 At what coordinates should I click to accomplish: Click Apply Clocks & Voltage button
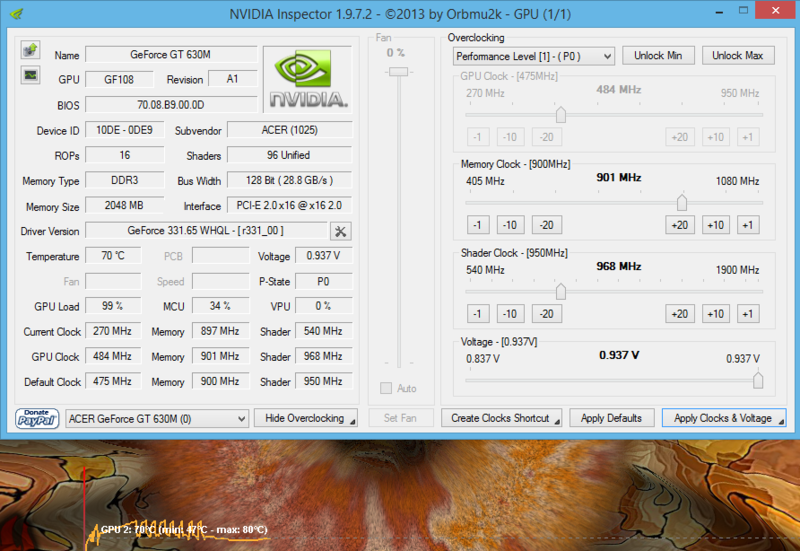(x=723, y=418)
